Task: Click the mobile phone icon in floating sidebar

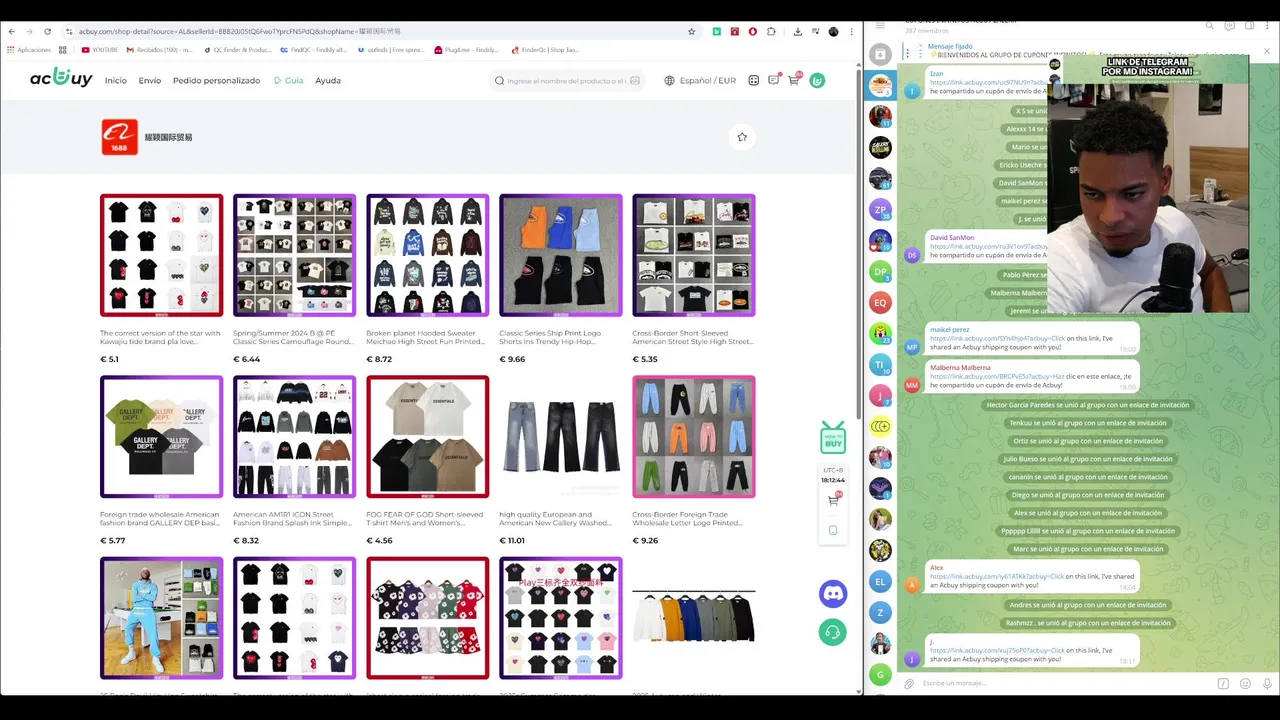Action: (833, 530)
